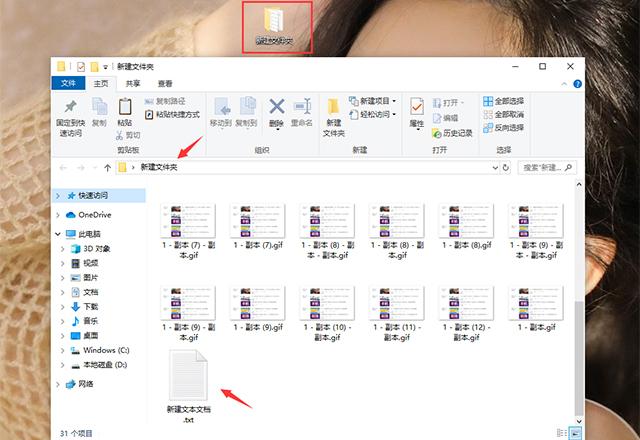Click the 粘贴 paste icon
This screenshot has width=640, height=440.
(x=125, y=108)
